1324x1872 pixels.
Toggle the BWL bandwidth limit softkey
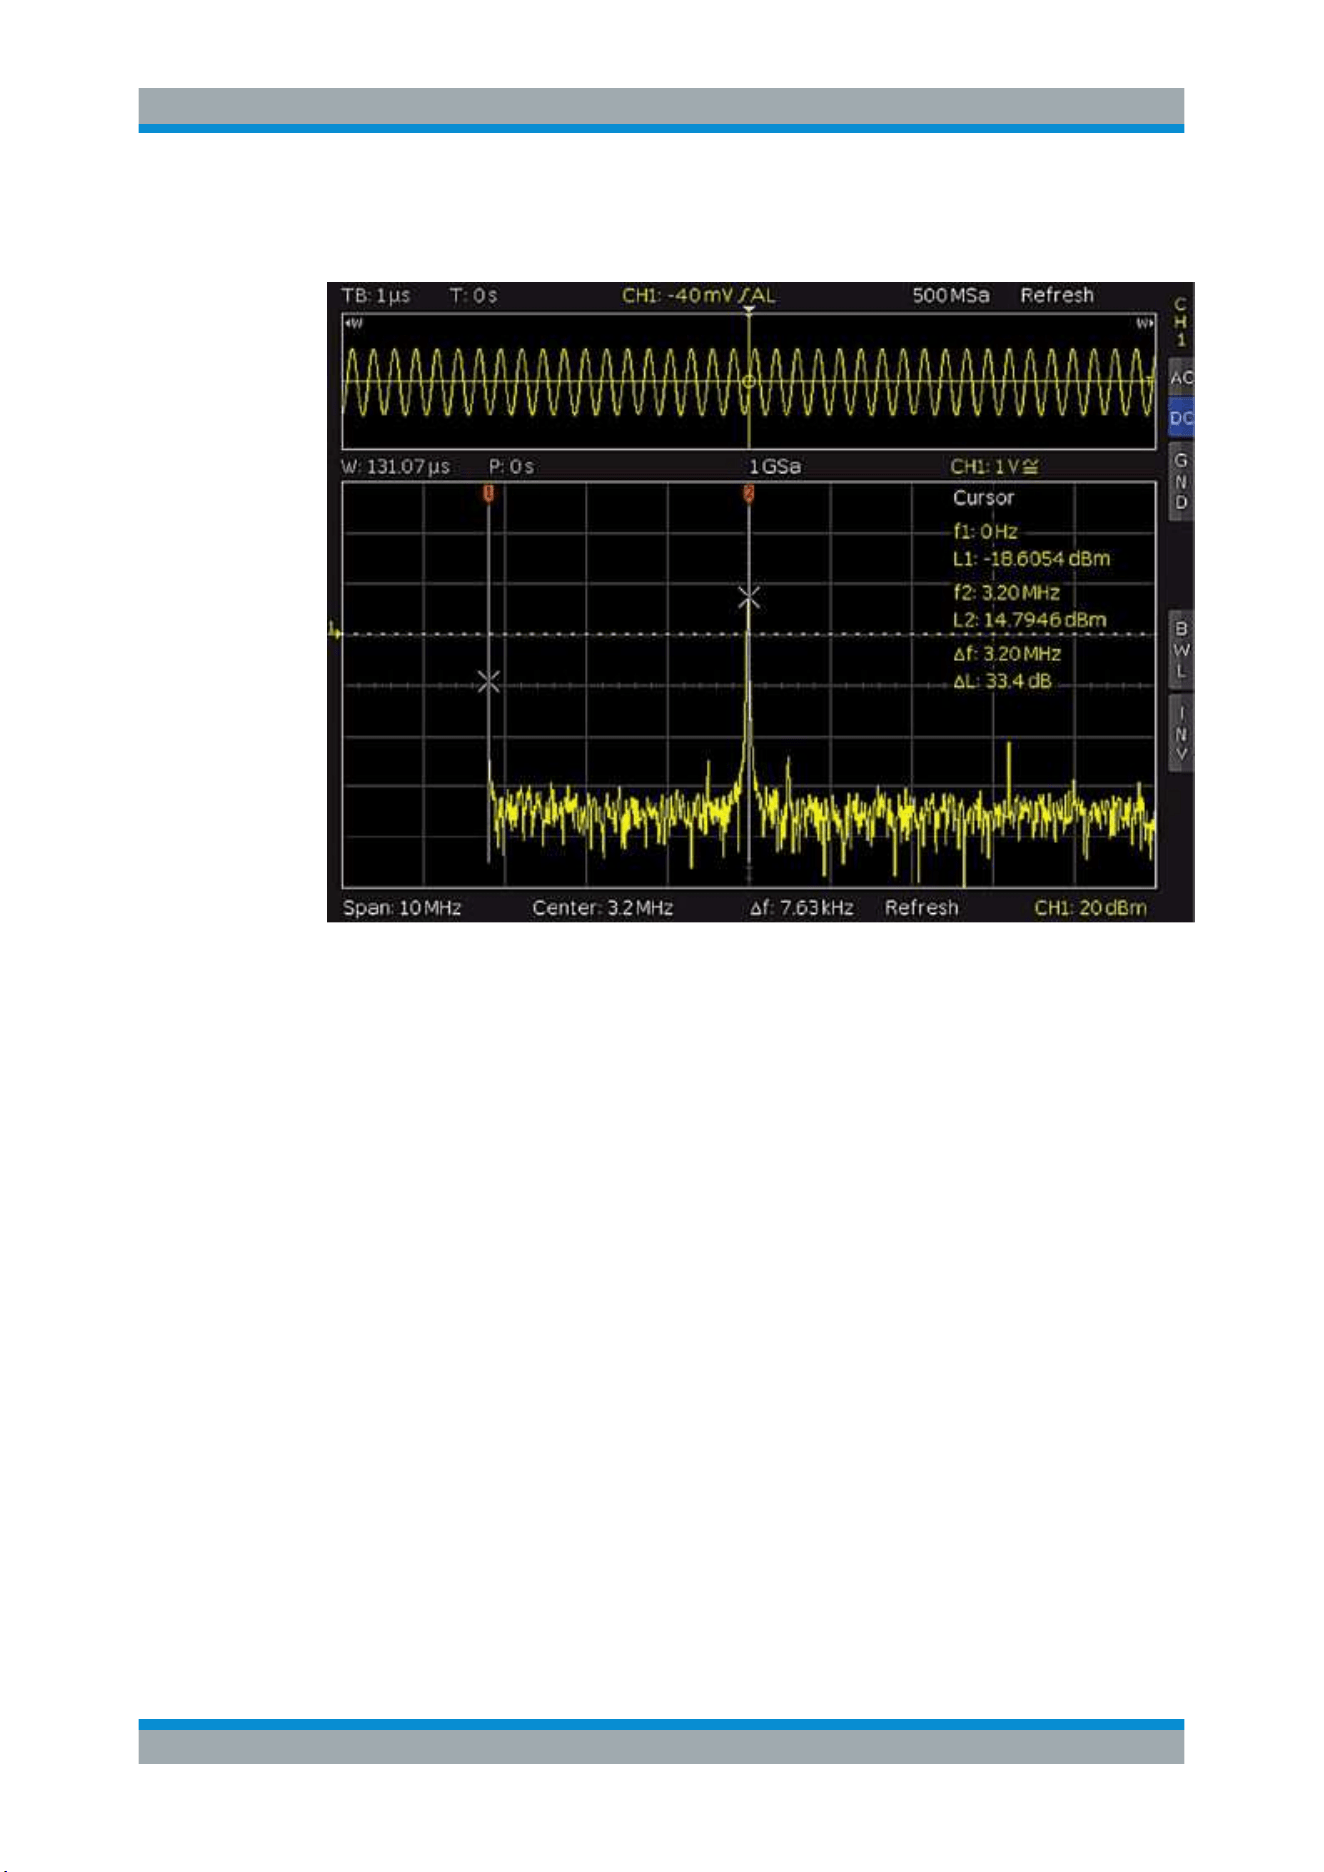click(1181, 650)
